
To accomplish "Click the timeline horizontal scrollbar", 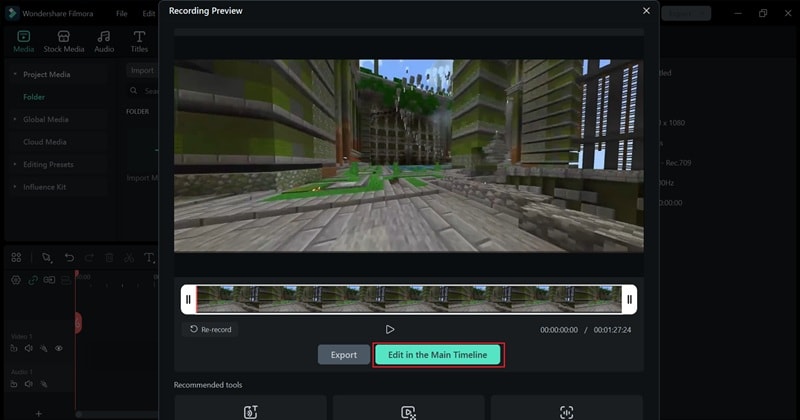I will [x=117, y=414].
